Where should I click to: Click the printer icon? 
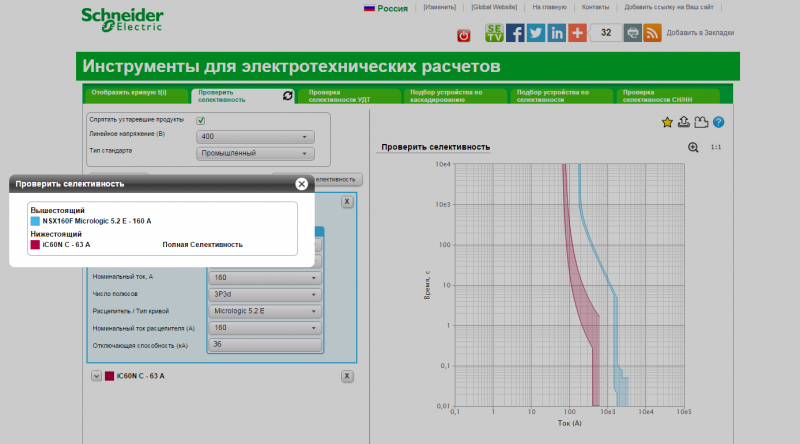(x=633, y=33)
